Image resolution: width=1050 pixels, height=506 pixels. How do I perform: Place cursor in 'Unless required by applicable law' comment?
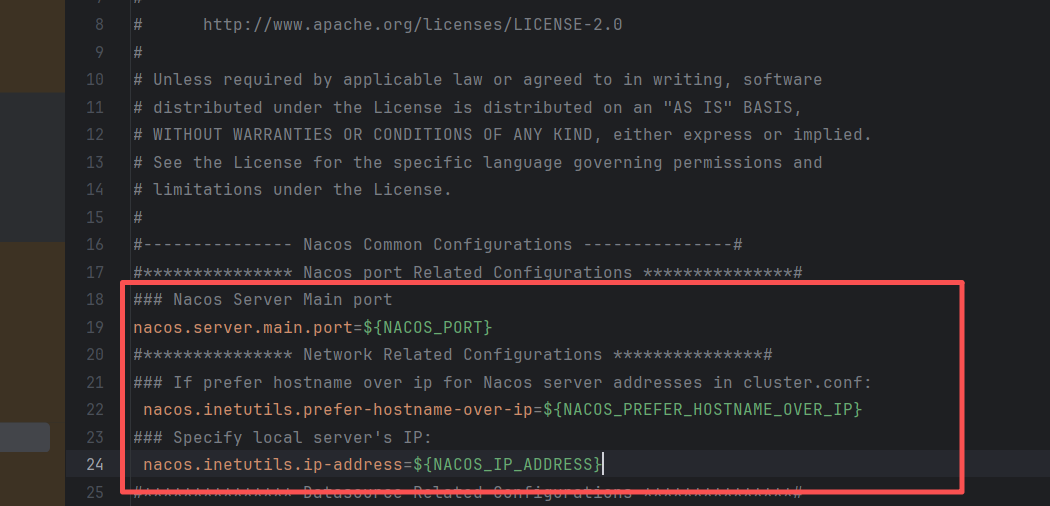[x=477, y=80]
